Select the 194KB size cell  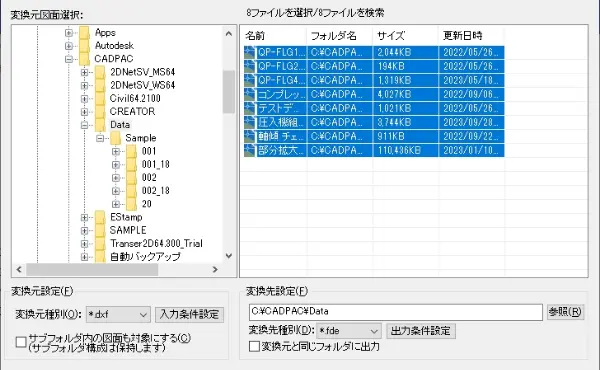coord(406,66)
